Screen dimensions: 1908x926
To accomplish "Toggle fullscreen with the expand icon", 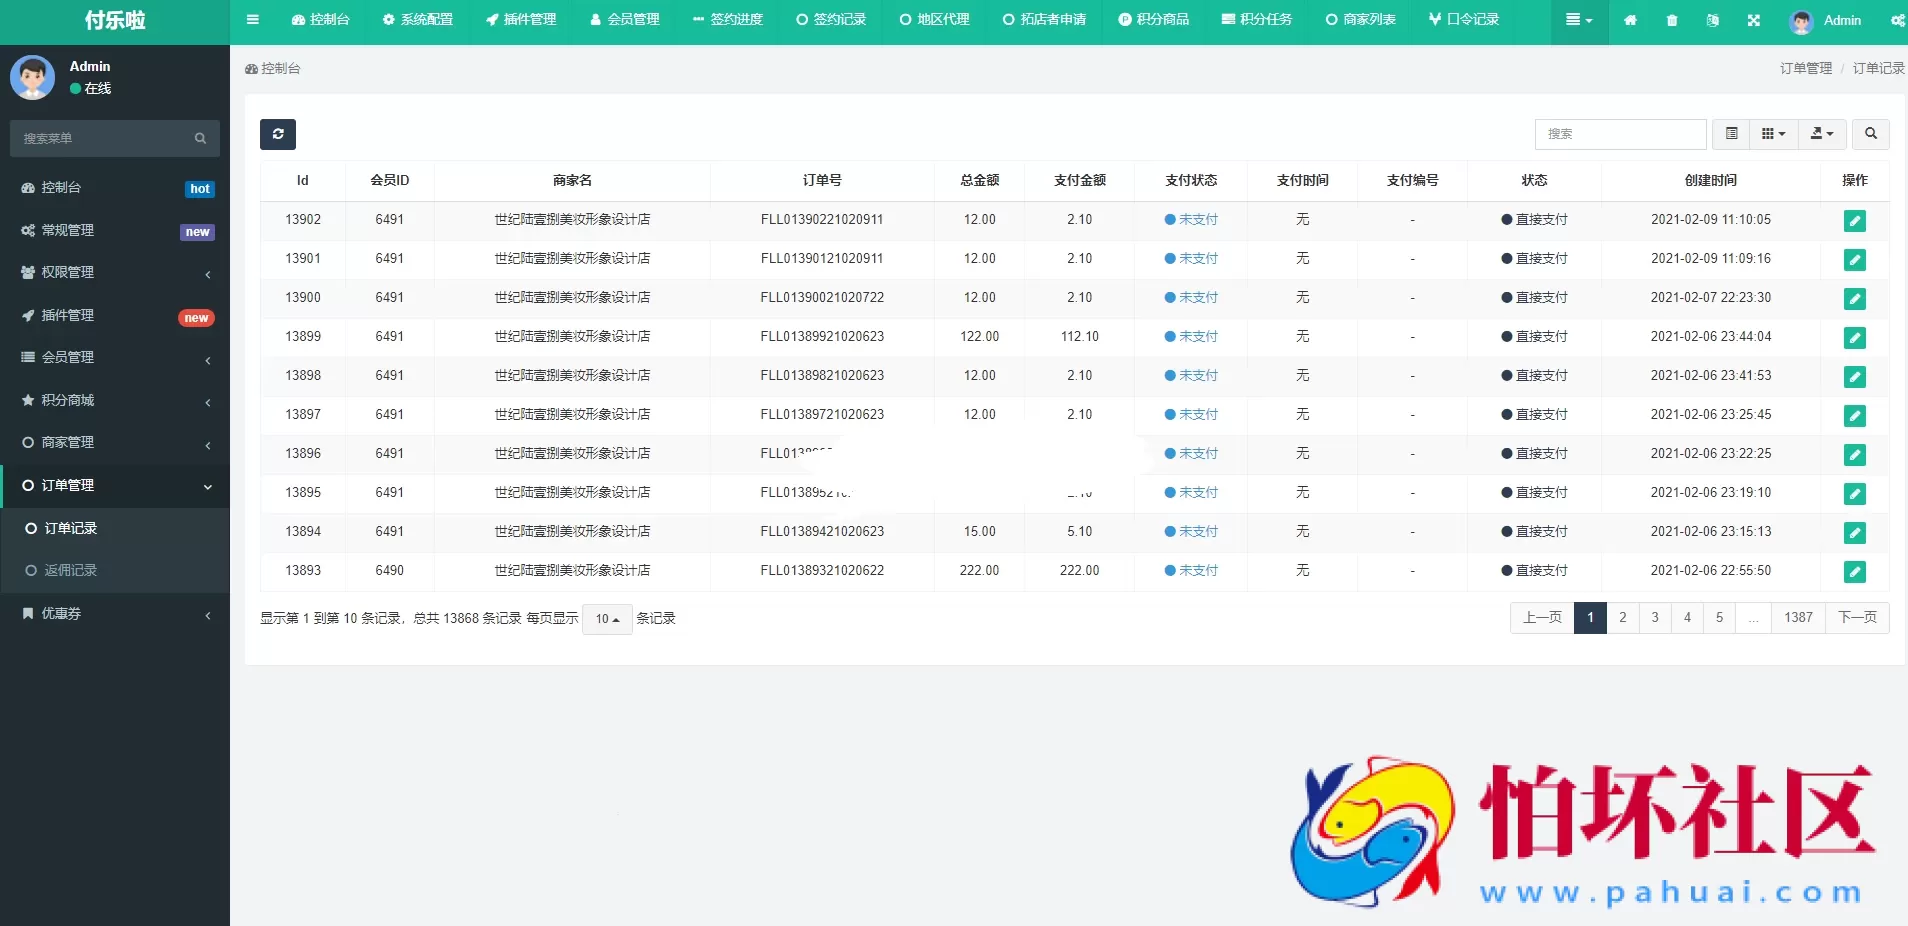I will [x=1753, y=20].
